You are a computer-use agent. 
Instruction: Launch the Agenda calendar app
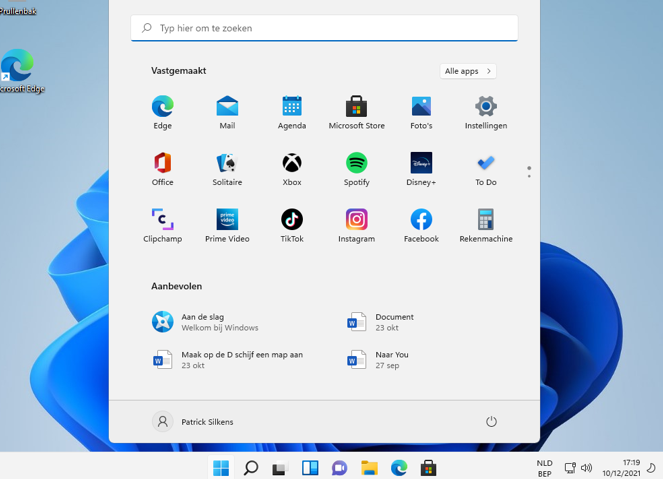292,112
